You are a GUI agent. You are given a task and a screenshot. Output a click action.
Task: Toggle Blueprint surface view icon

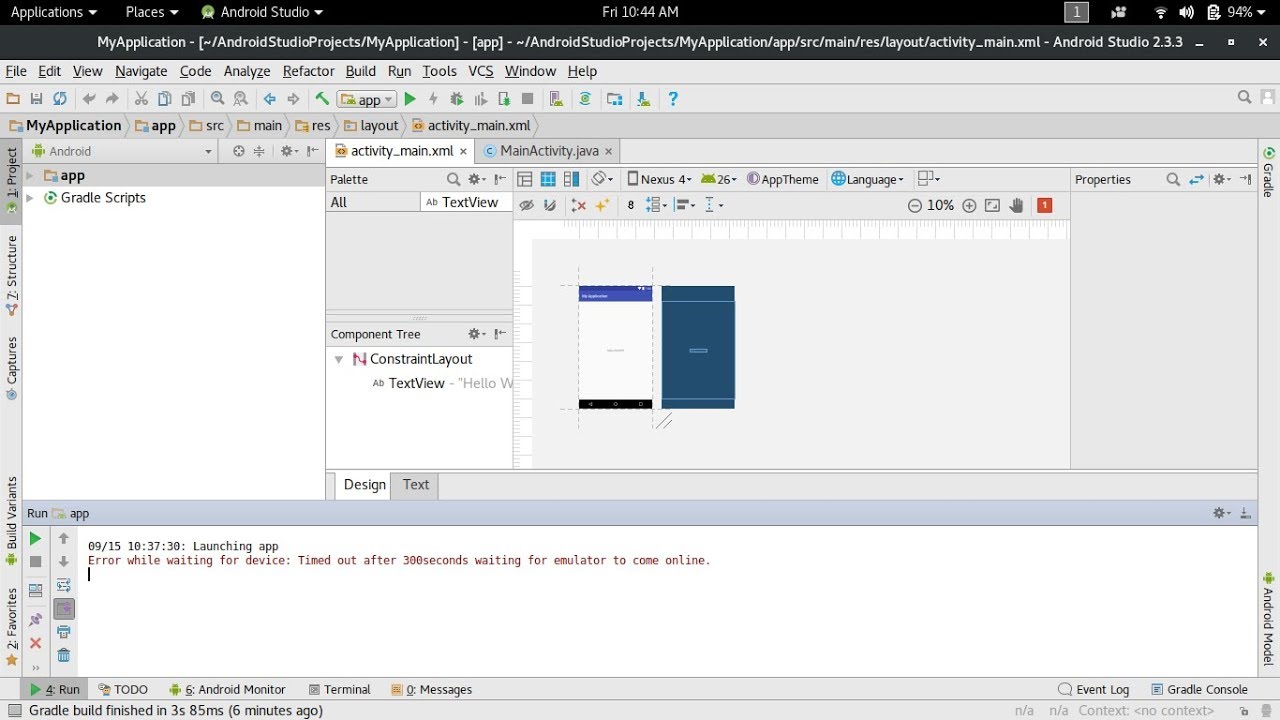(548, 179)
